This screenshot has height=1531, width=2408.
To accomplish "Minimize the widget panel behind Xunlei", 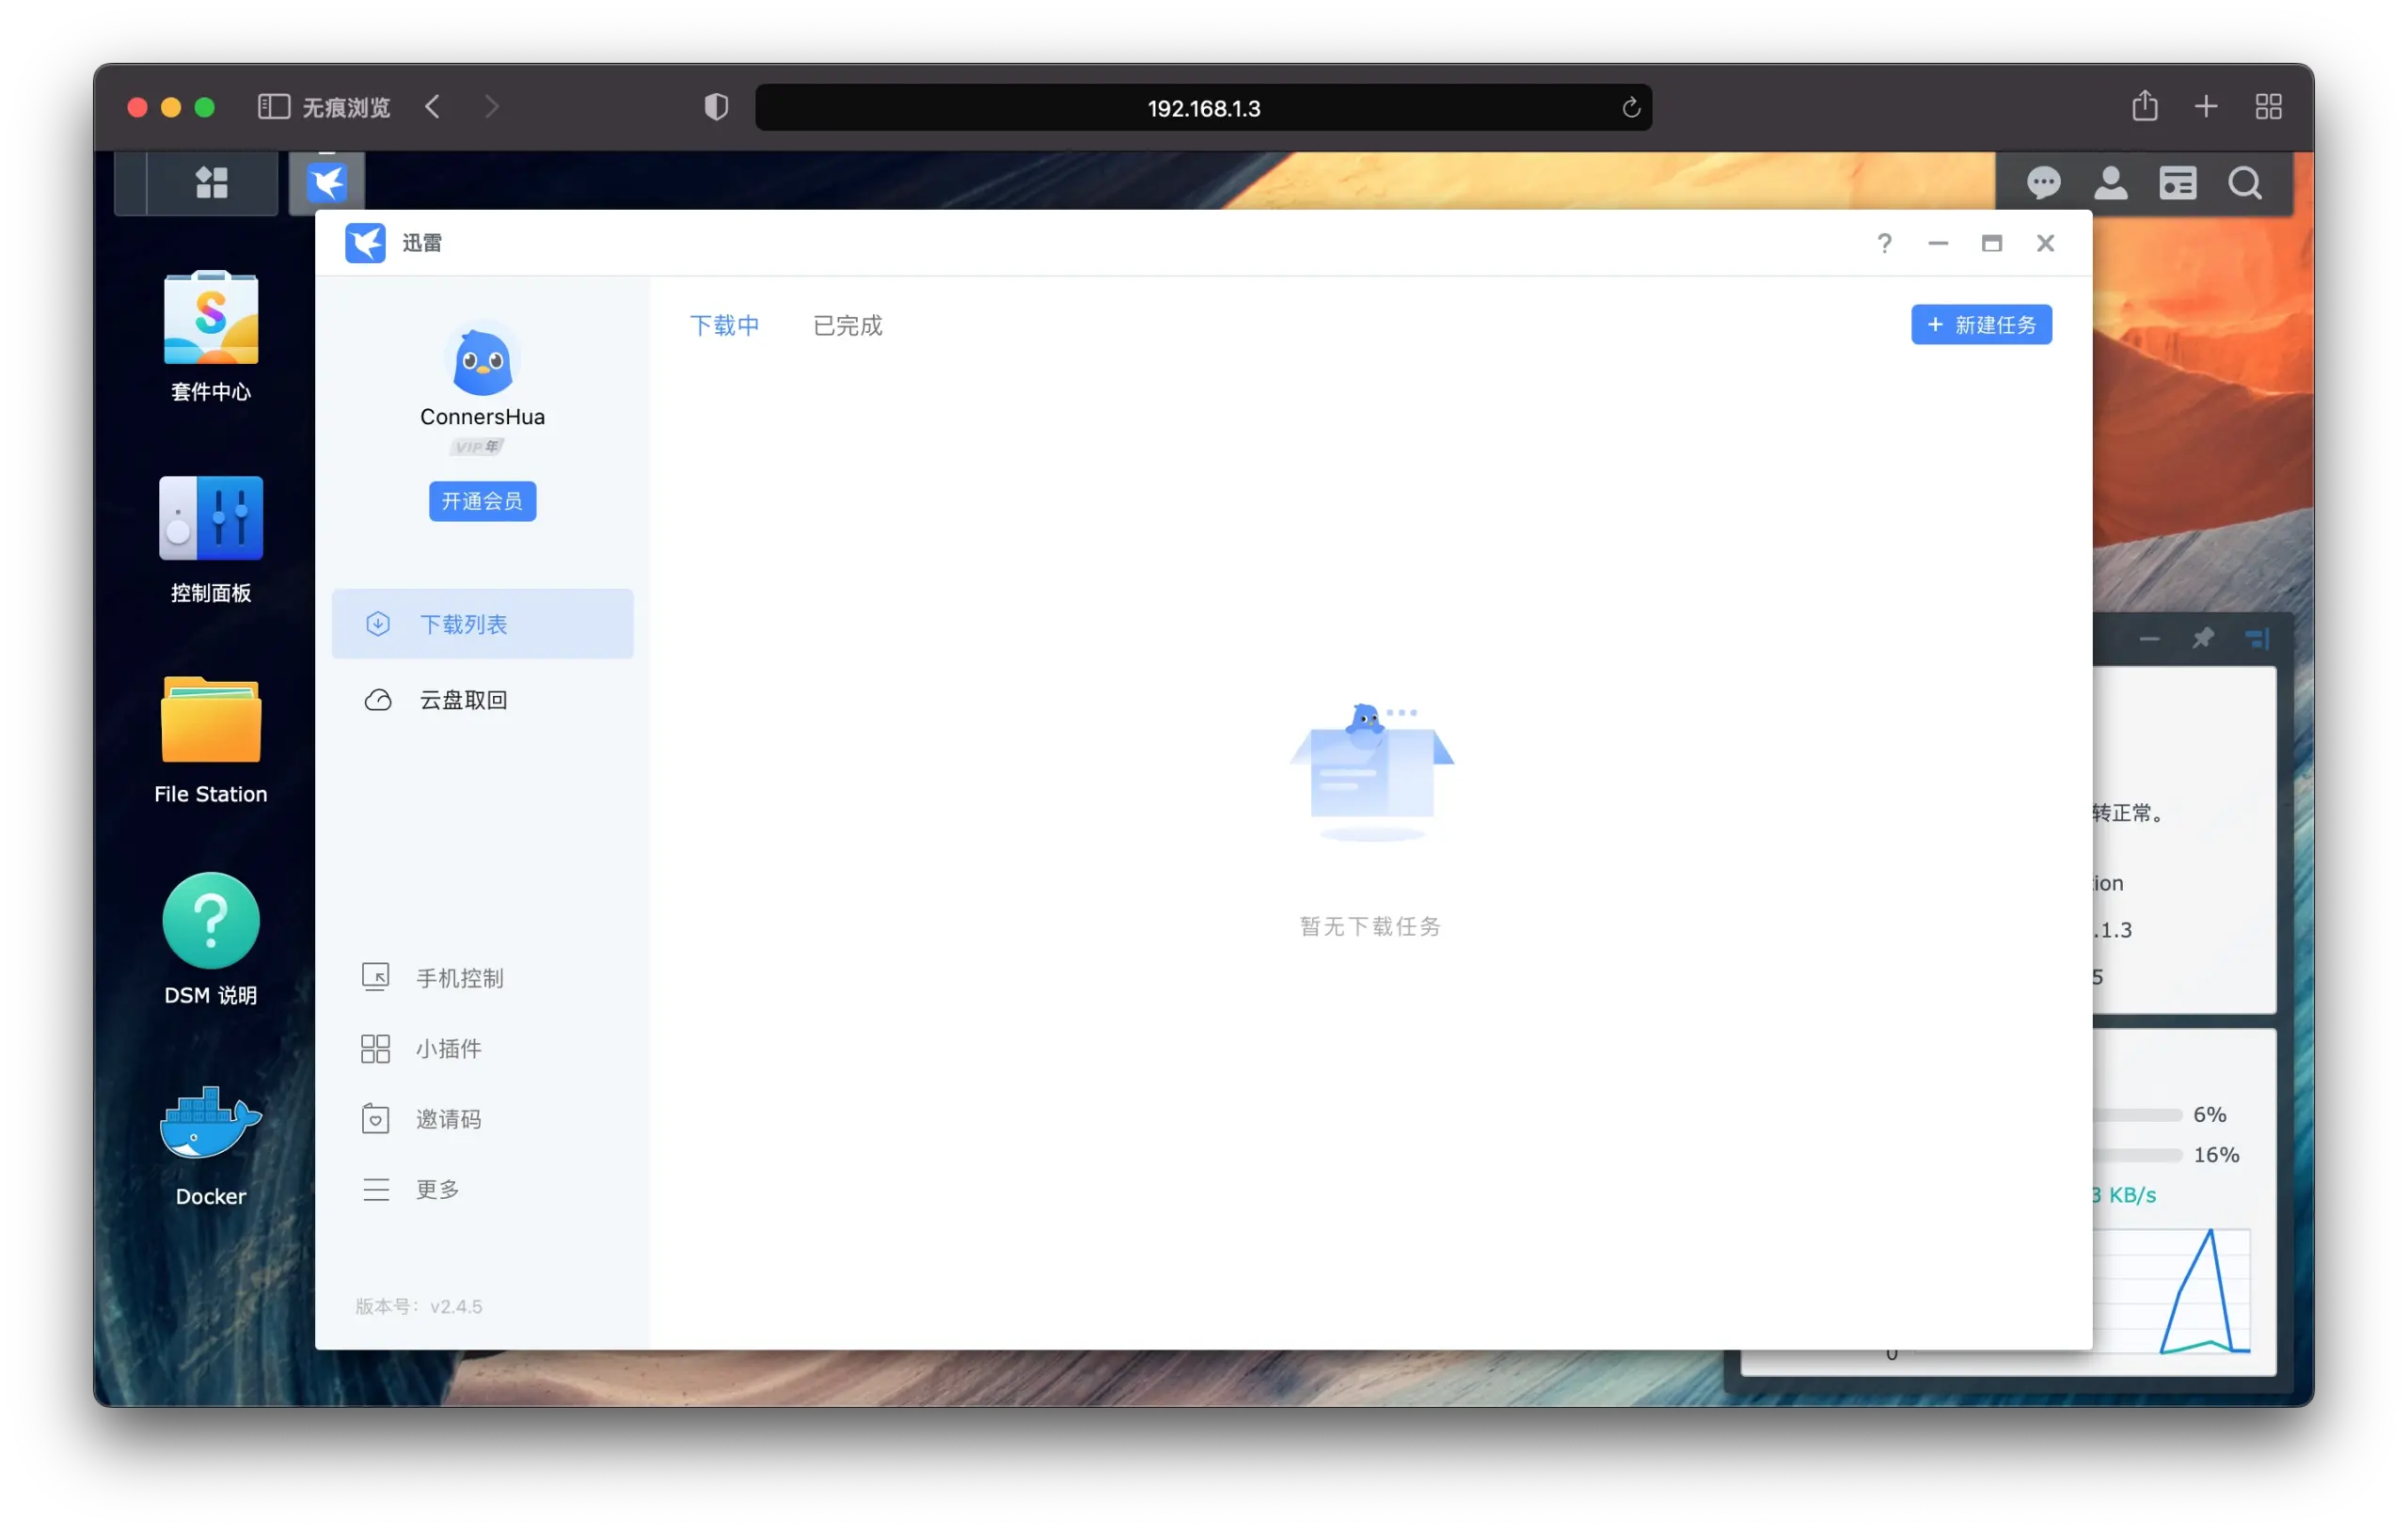I will pos(2149,638).
